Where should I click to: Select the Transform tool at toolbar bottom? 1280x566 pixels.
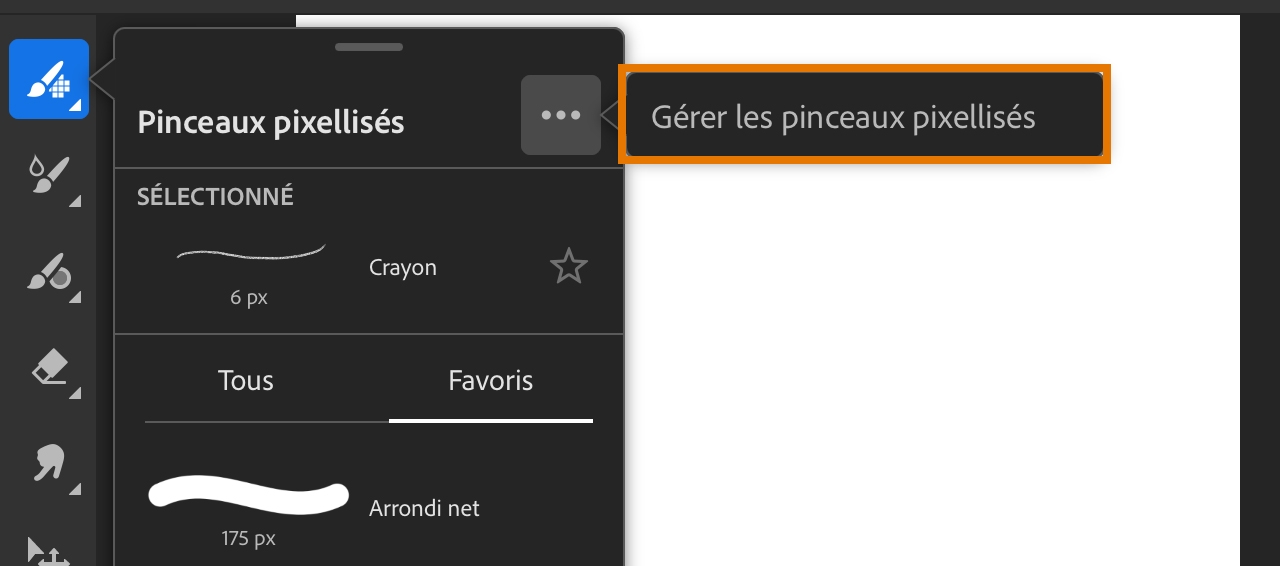(46, 552)
